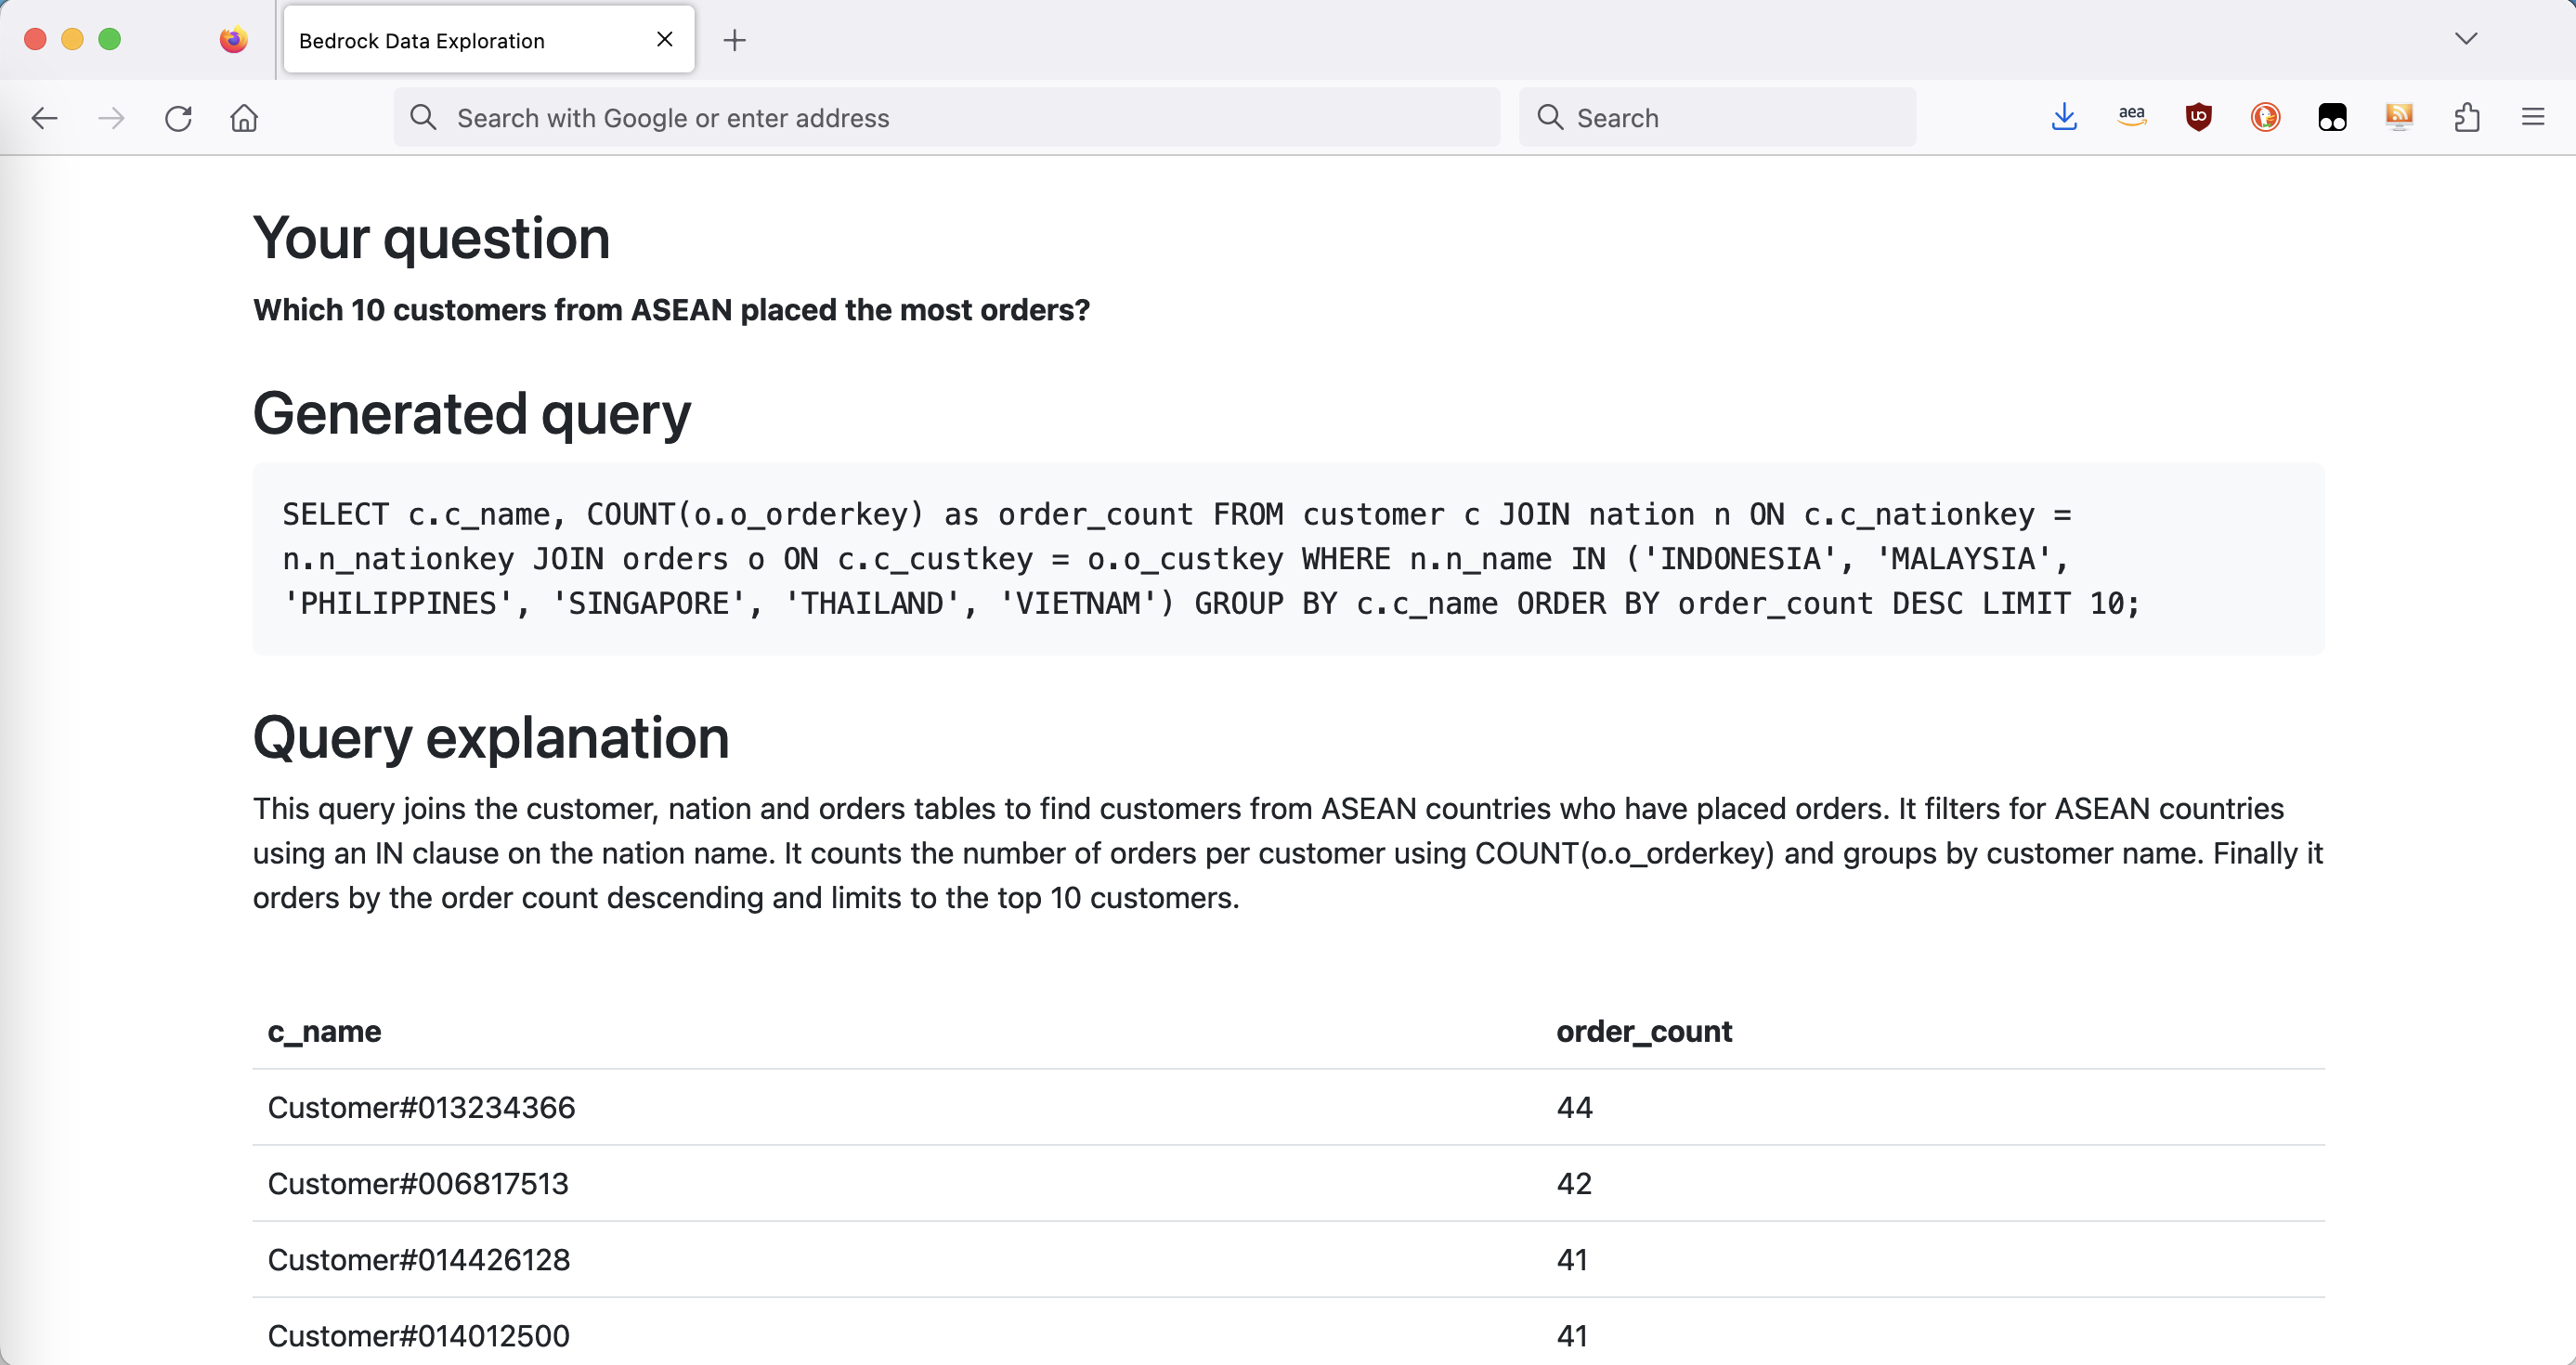The image size is (2576, 1365).
Task: Click the Tampermonkey extension icon
Action: tap(2332, 117)
